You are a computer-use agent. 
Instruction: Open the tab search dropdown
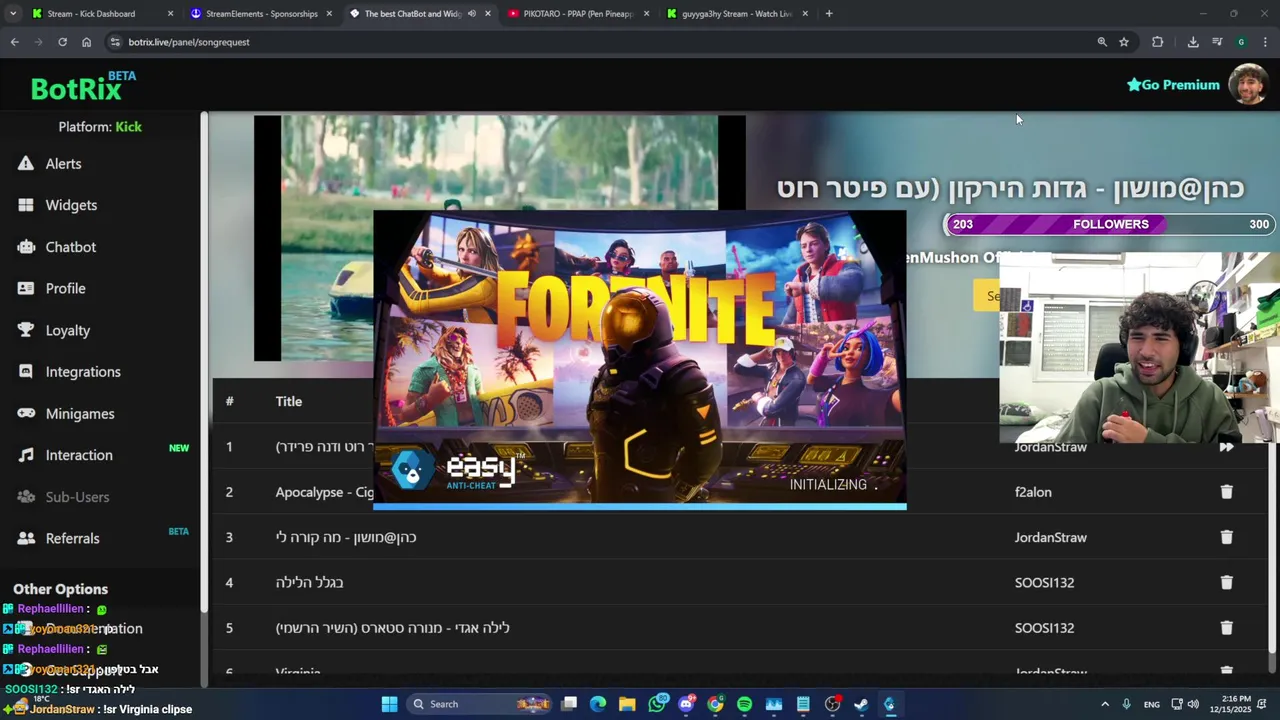coord(13,14)
